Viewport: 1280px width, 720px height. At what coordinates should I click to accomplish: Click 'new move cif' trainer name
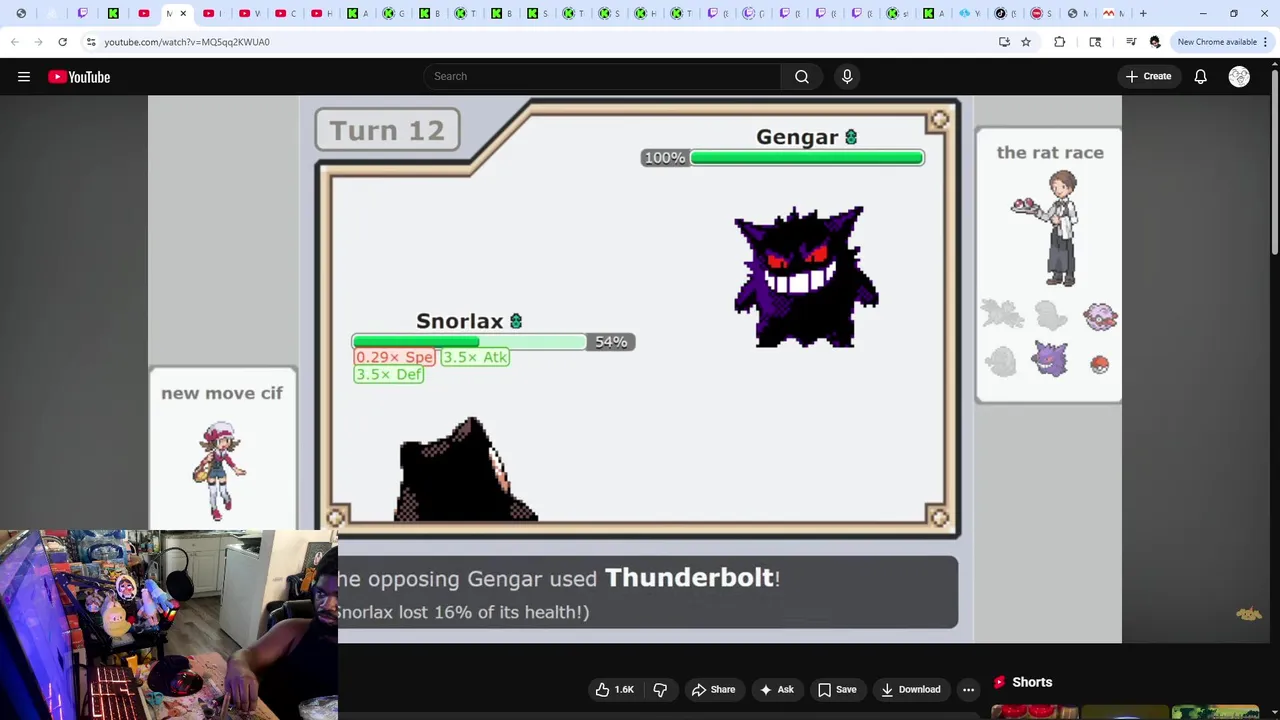coord(222,393)
